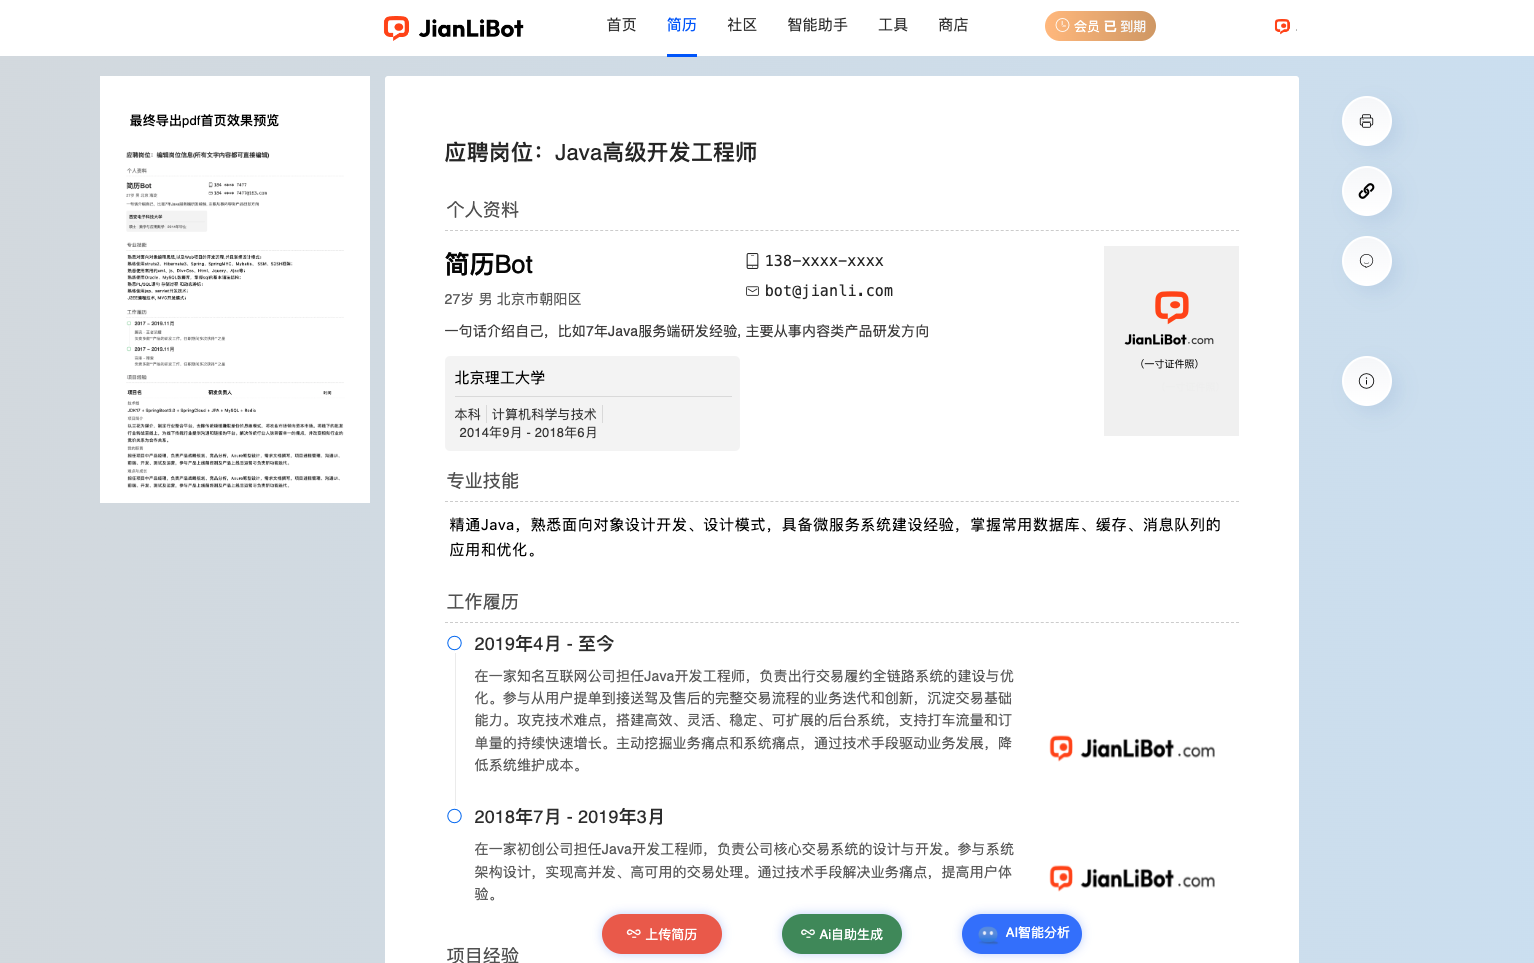Click the printer icon button
This screenshot has width=1534, height=963.
pos(1366,121)
